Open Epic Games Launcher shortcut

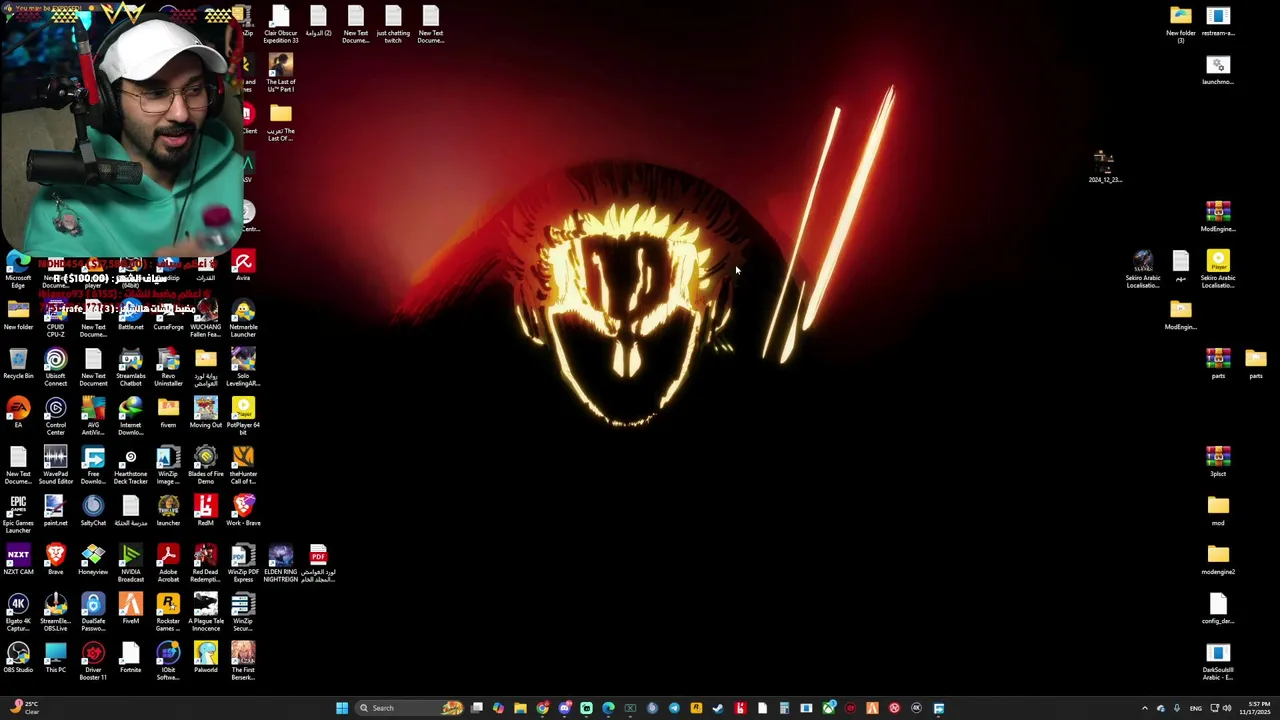click(18, 514)
